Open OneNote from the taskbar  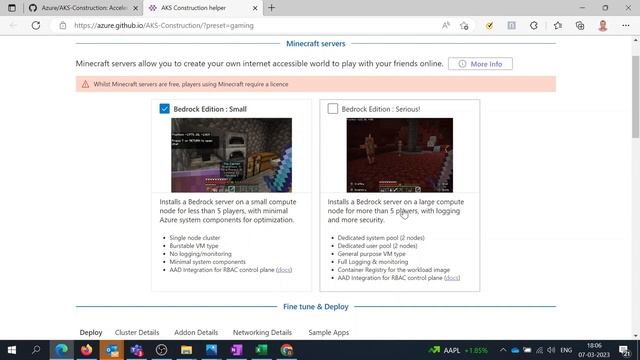point(236,350)
